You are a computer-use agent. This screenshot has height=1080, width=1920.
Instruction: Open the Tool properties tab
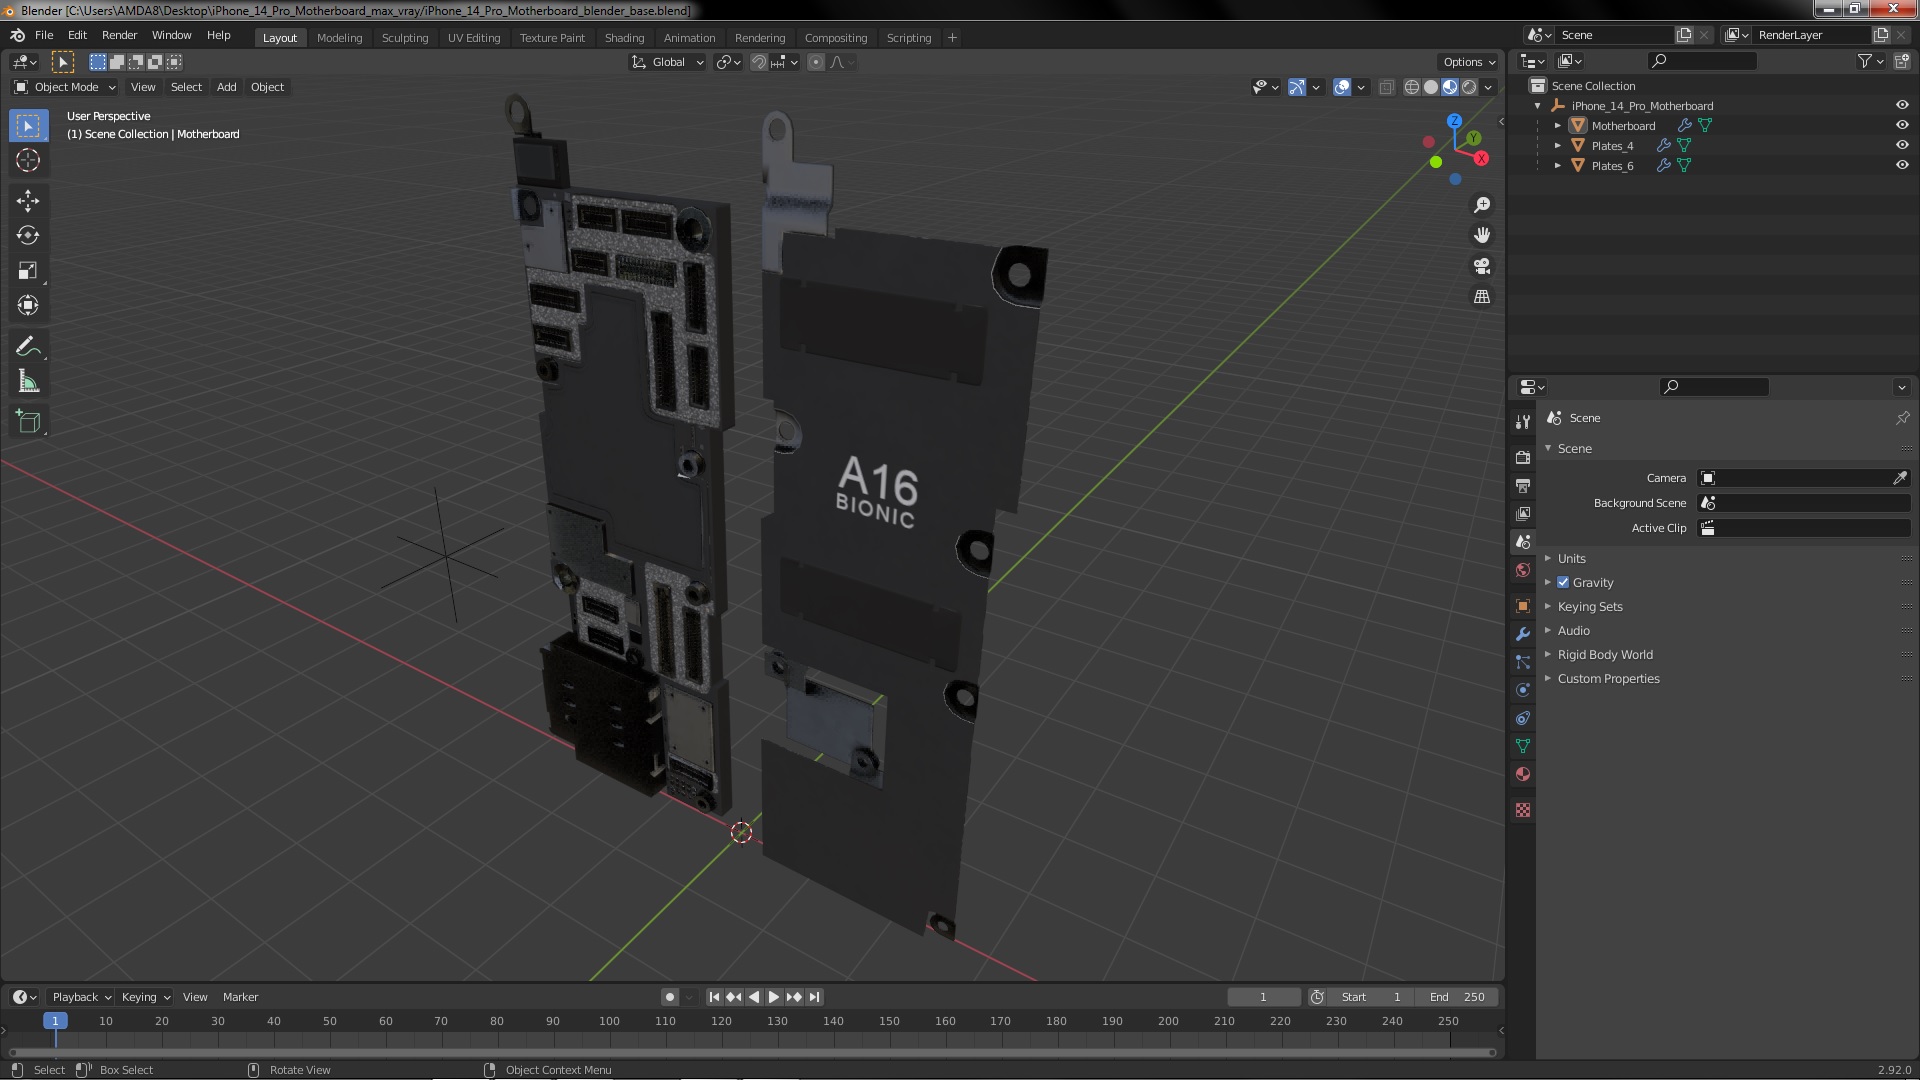point(1523,422)
